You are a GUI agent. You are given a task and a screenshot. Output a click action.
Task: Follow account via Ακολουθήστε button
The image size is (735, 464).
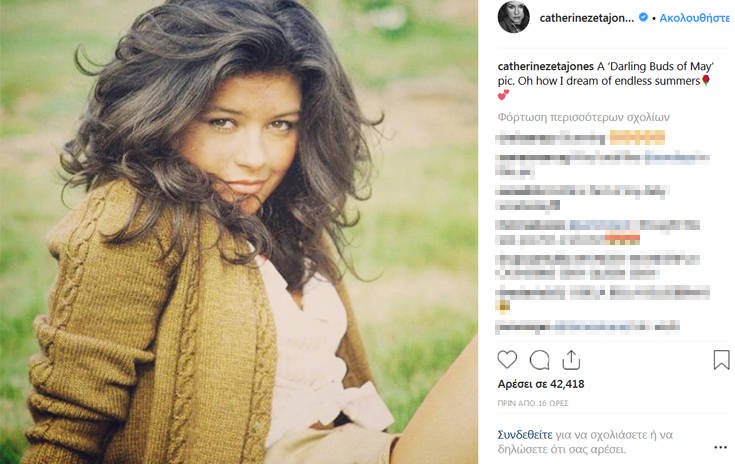695,18
